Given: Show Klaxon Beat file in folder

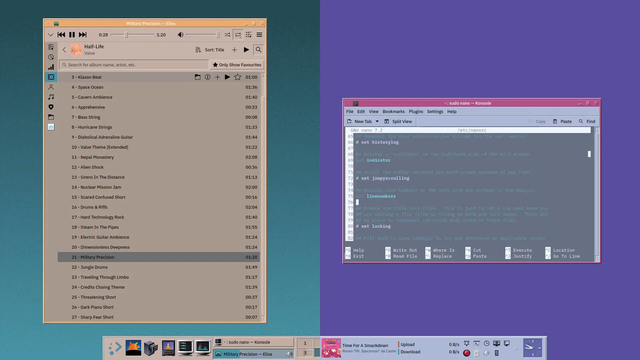Looking at the screenshot, I should (198, 77).
